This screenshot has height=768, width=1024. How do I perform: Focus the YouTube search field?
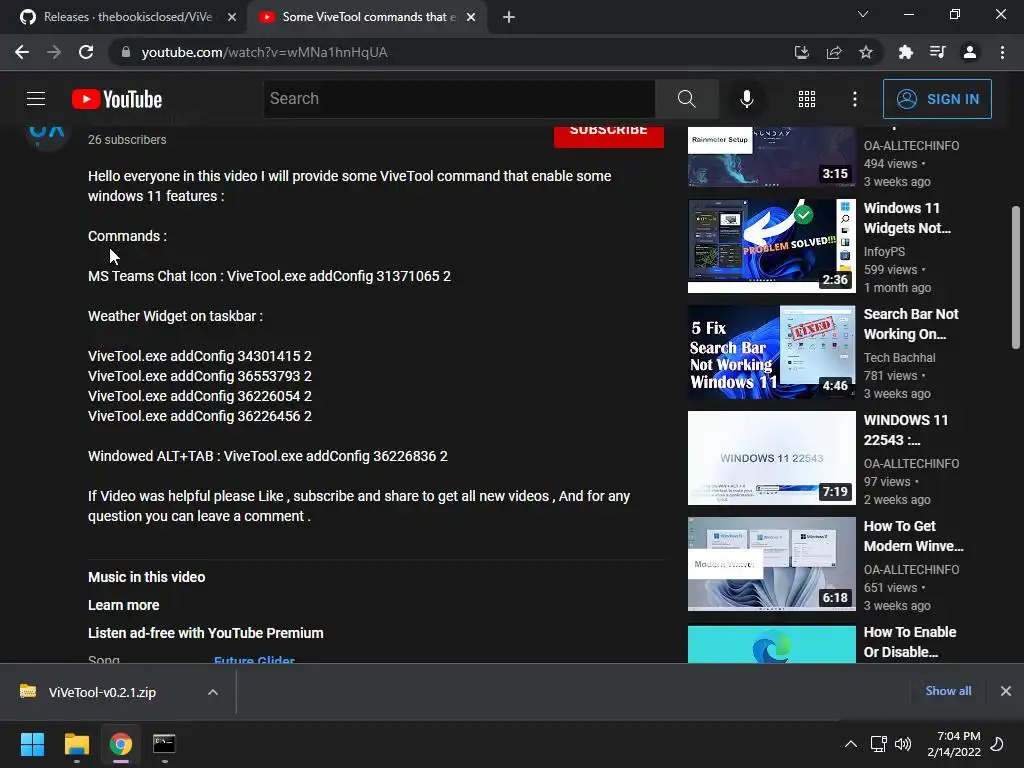[x=459, y=99]
